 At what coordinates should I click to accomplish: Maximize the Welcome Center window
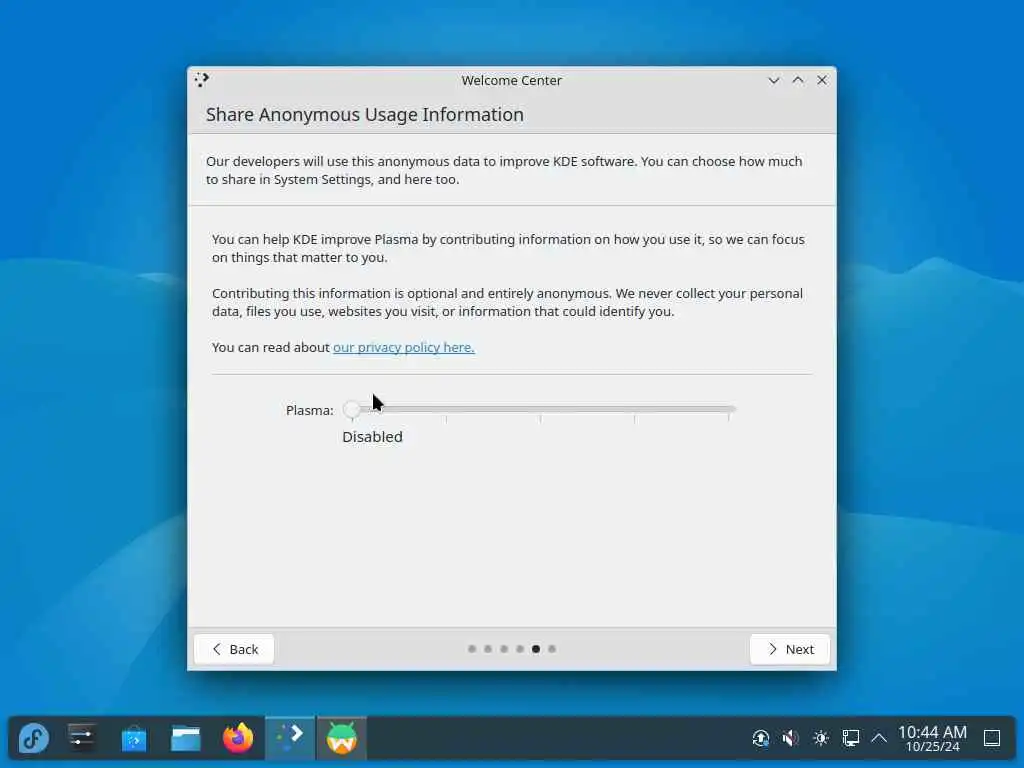pos(798,80)
